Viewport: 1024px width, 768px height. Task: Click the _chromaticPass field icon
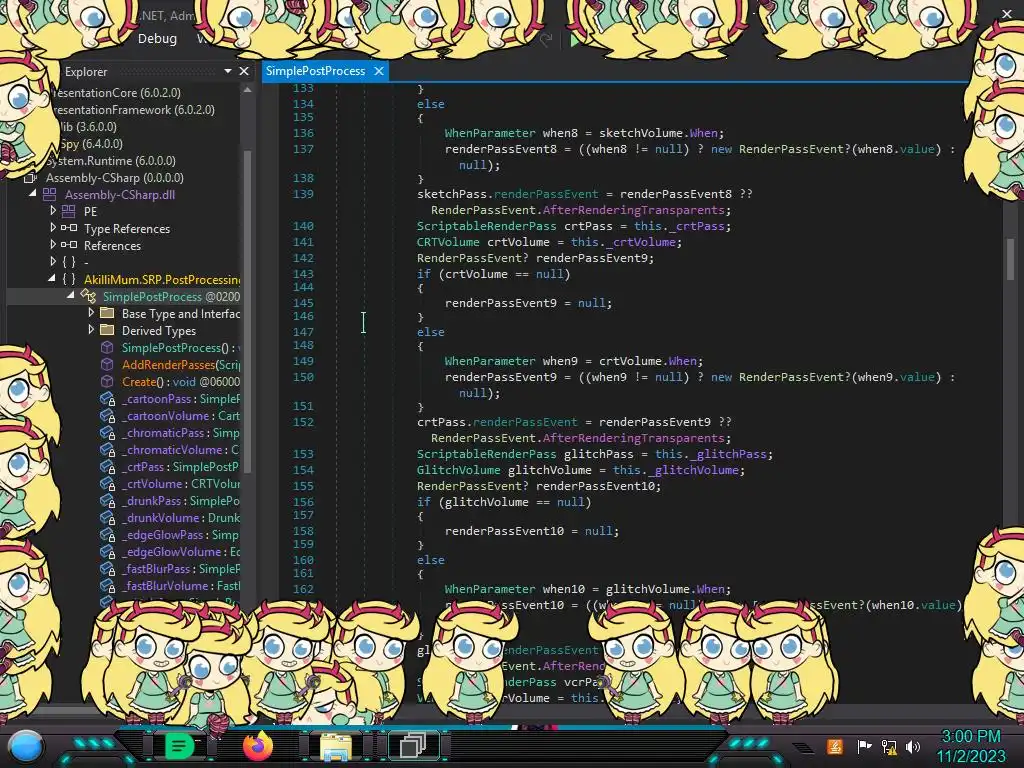107,432
